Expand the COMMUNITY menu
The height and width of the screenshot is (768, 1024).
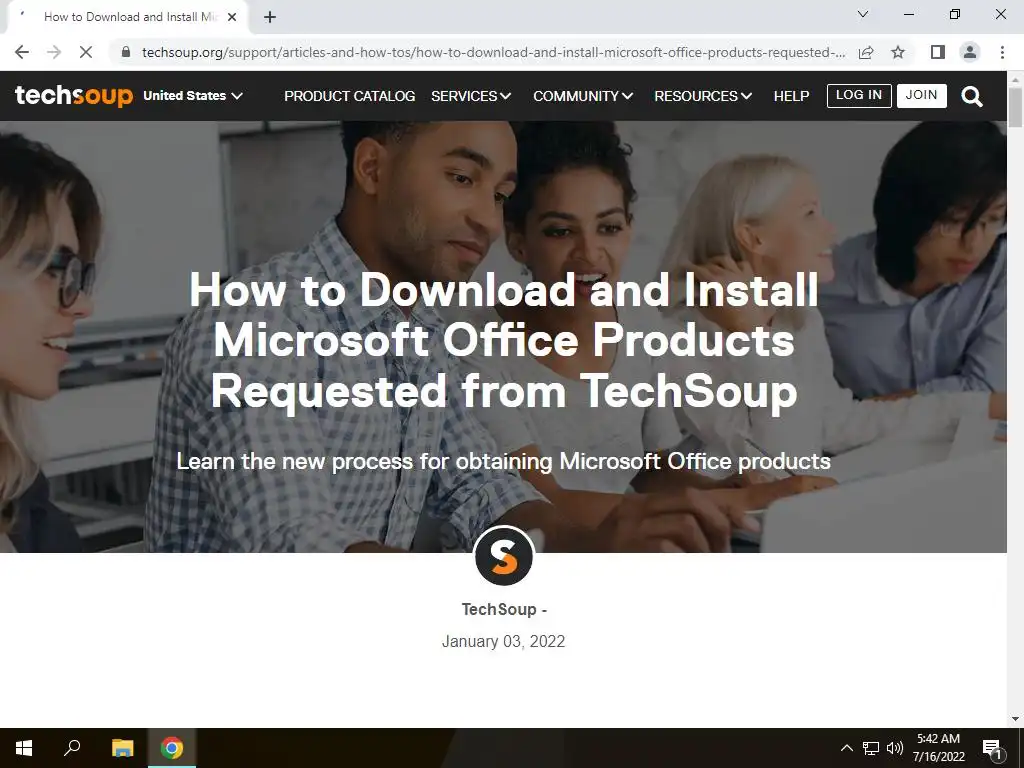583,96
